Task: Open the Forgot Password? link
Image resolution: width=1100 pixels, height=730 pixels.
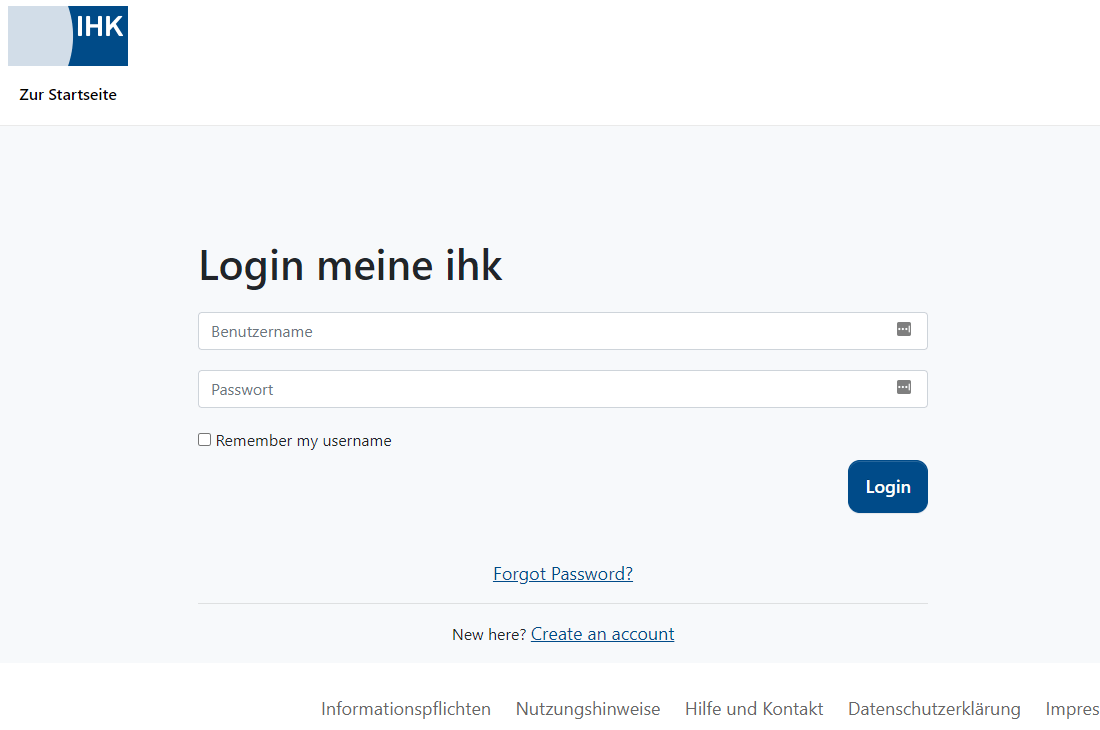Action: click(x=563, y=574)
